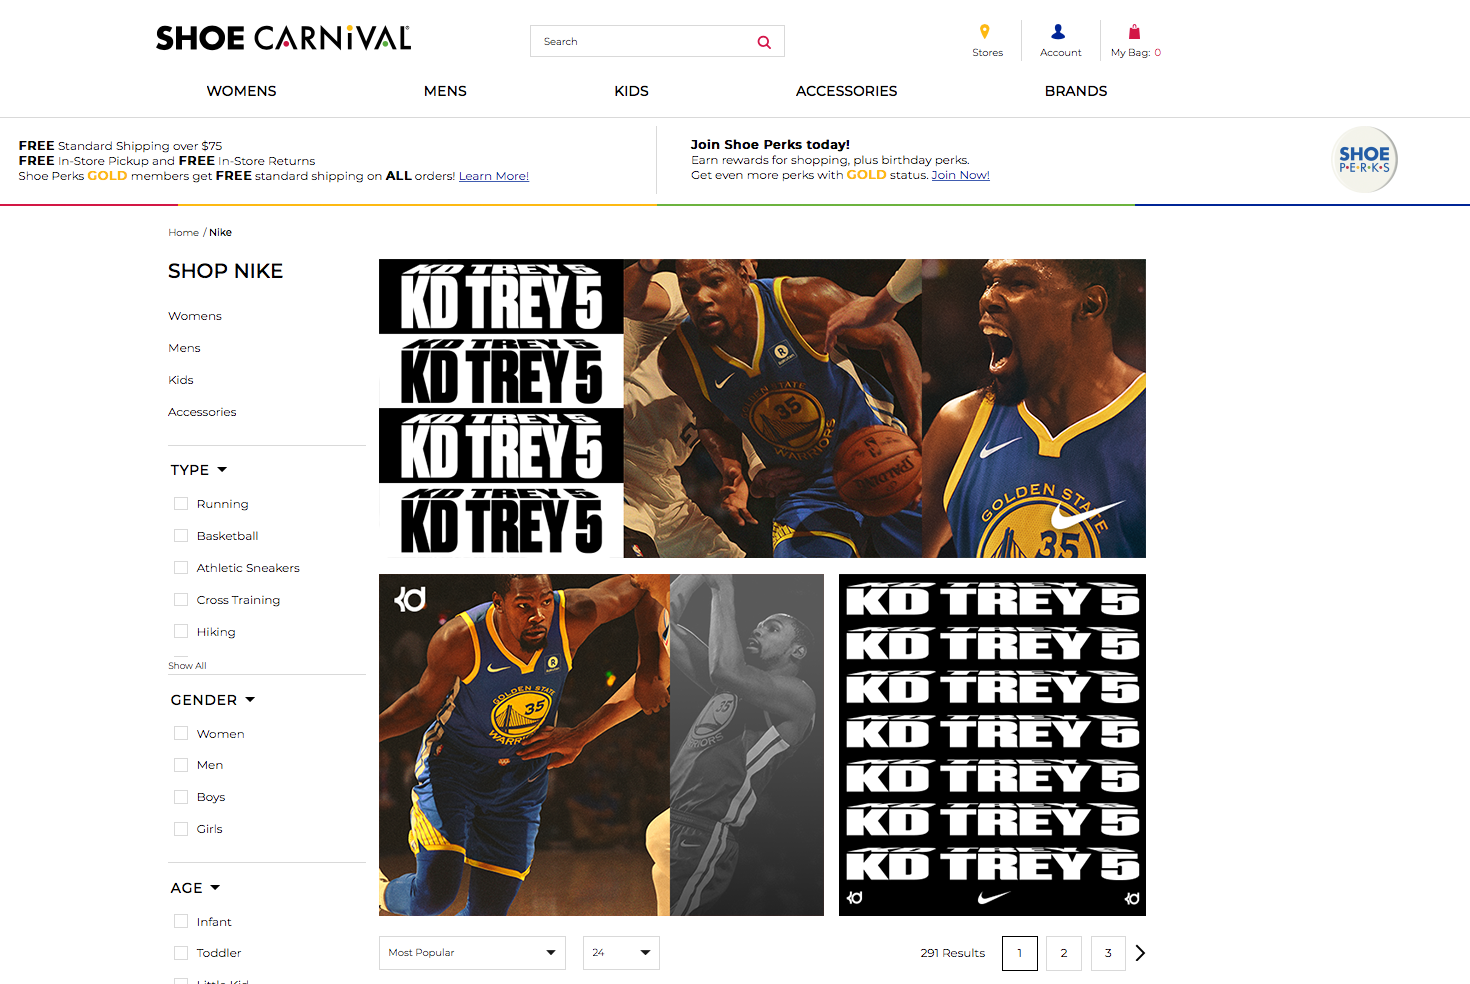Open the 24 items-per-page dropdown
This screenshot has width=1470, height=984.
[621, 953]
